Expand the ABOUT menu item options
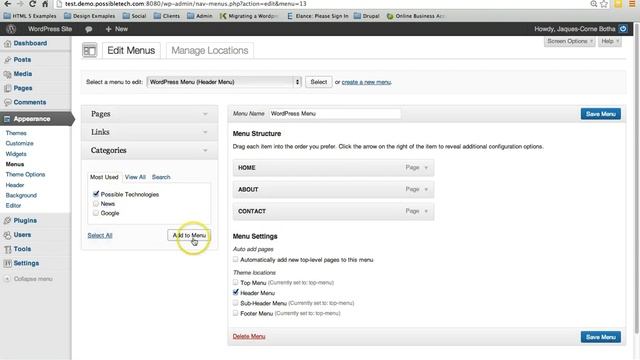 click(426, 189)
